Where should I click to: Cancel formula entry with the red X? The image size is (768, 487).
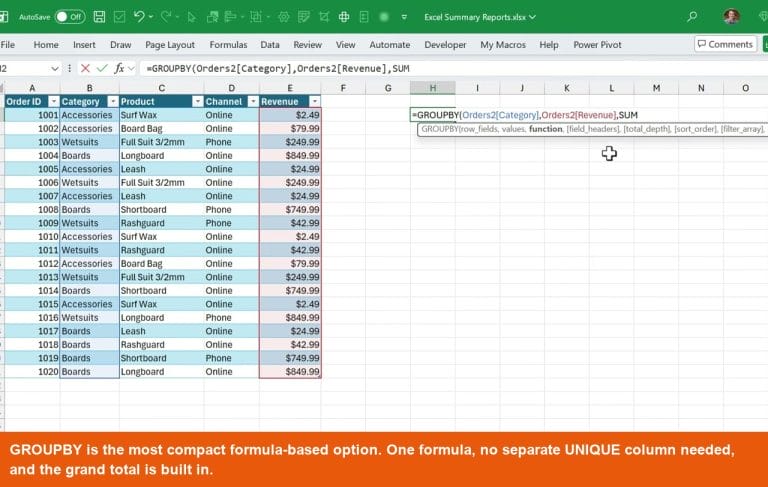(x=85, y=69)
